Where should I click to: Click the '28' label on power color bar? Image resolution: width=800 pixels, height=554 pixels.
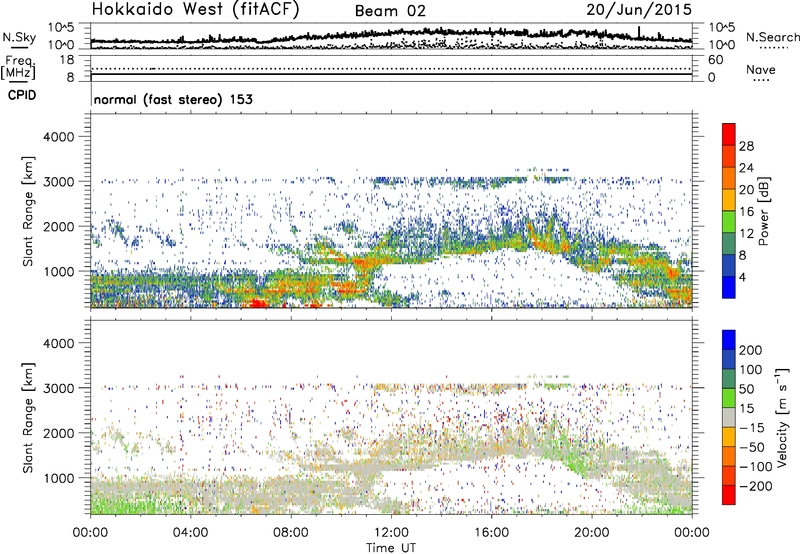pyautogui.click(x=746, y=146)
